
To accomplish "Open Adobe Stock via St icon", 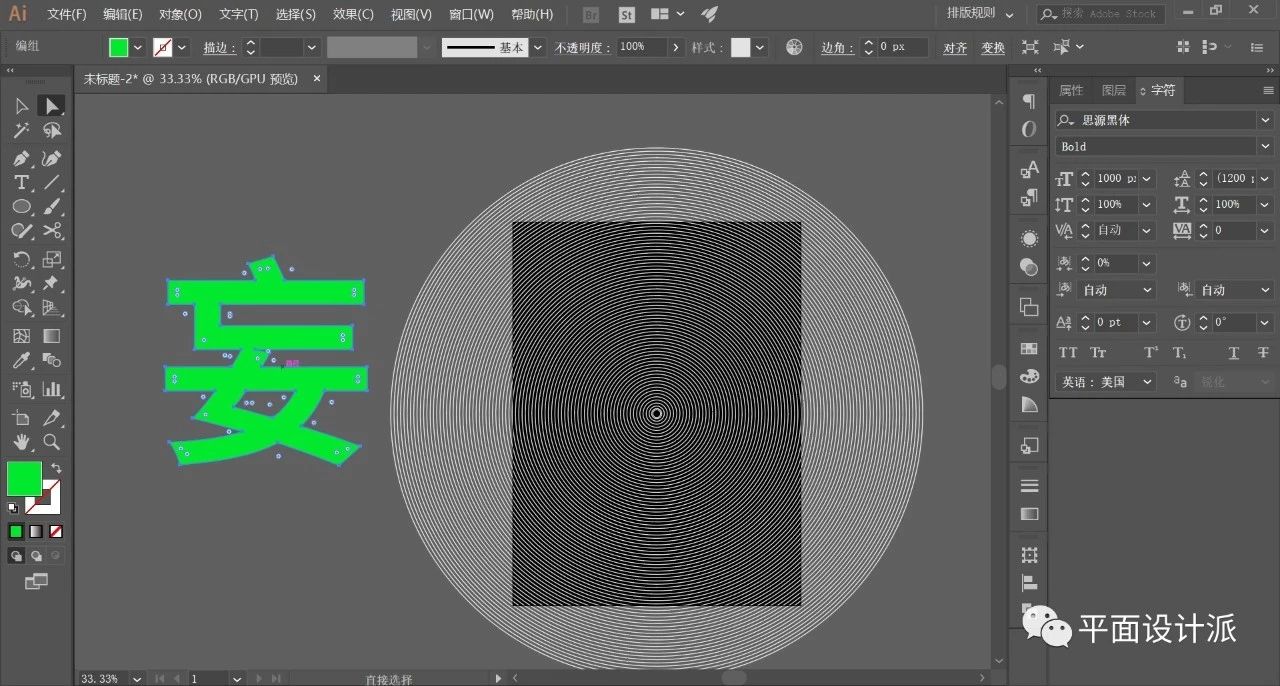I will [627, 15].
